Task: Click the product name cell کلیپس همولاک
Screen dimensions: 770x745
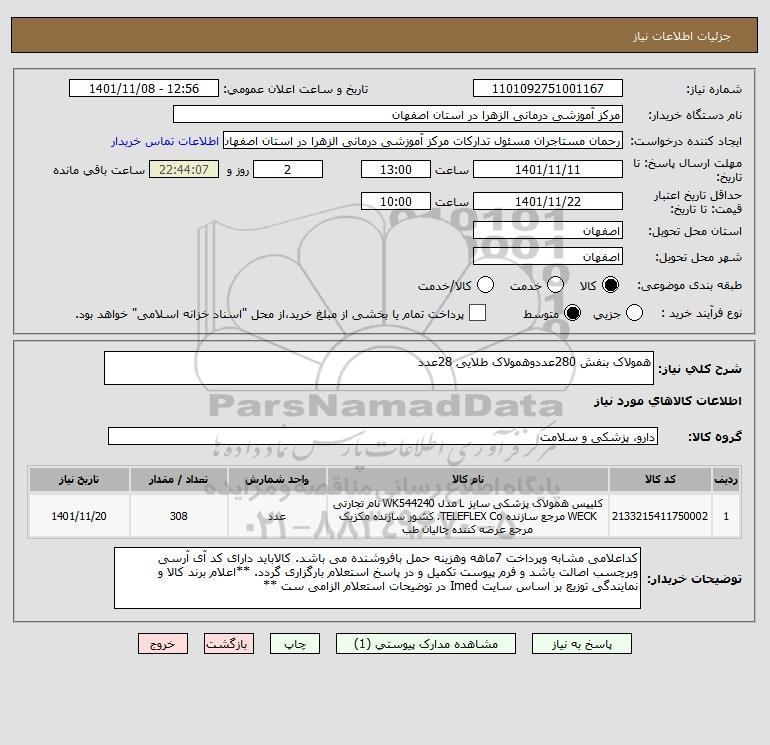Action: tap(468, 516)
